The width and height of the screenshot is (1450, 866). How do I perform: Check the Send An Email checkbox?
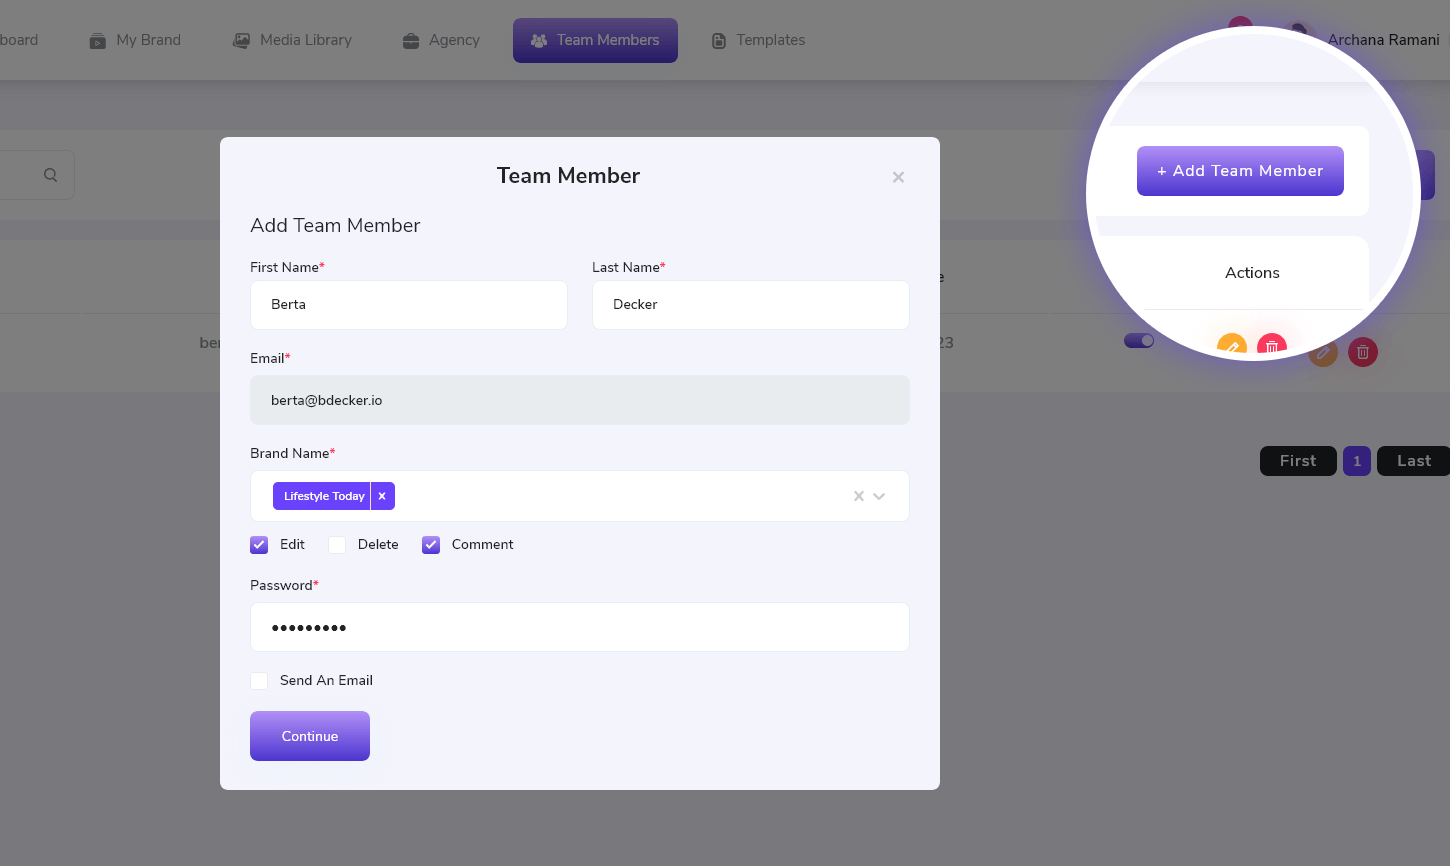pos(259,681)
